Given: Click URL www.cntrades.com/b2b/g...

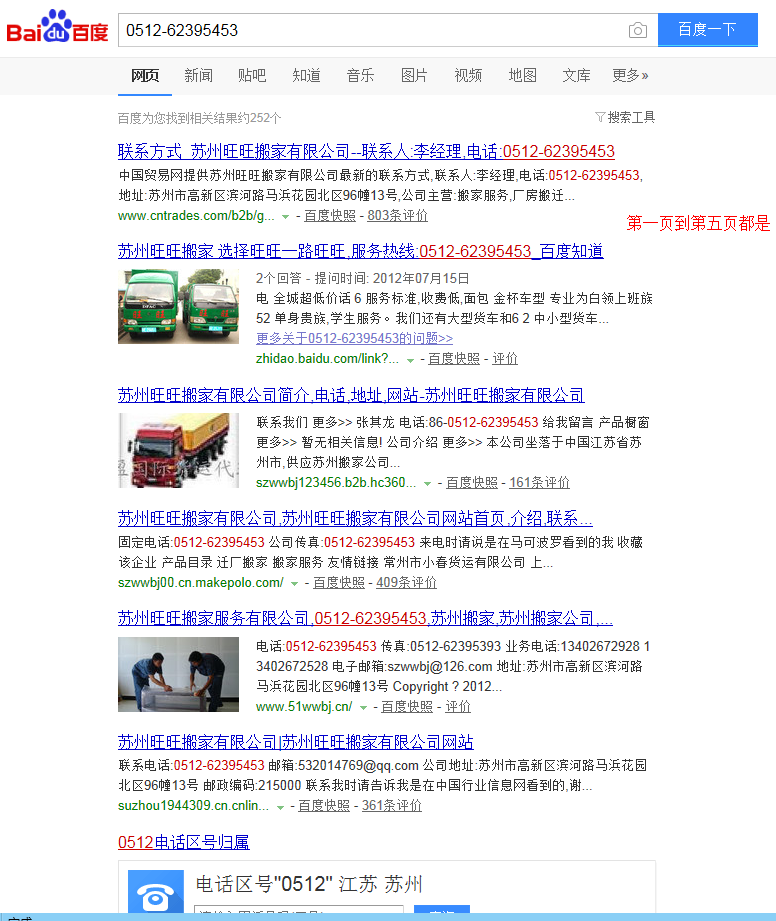Looking at the screenshot, I should 196,216.
